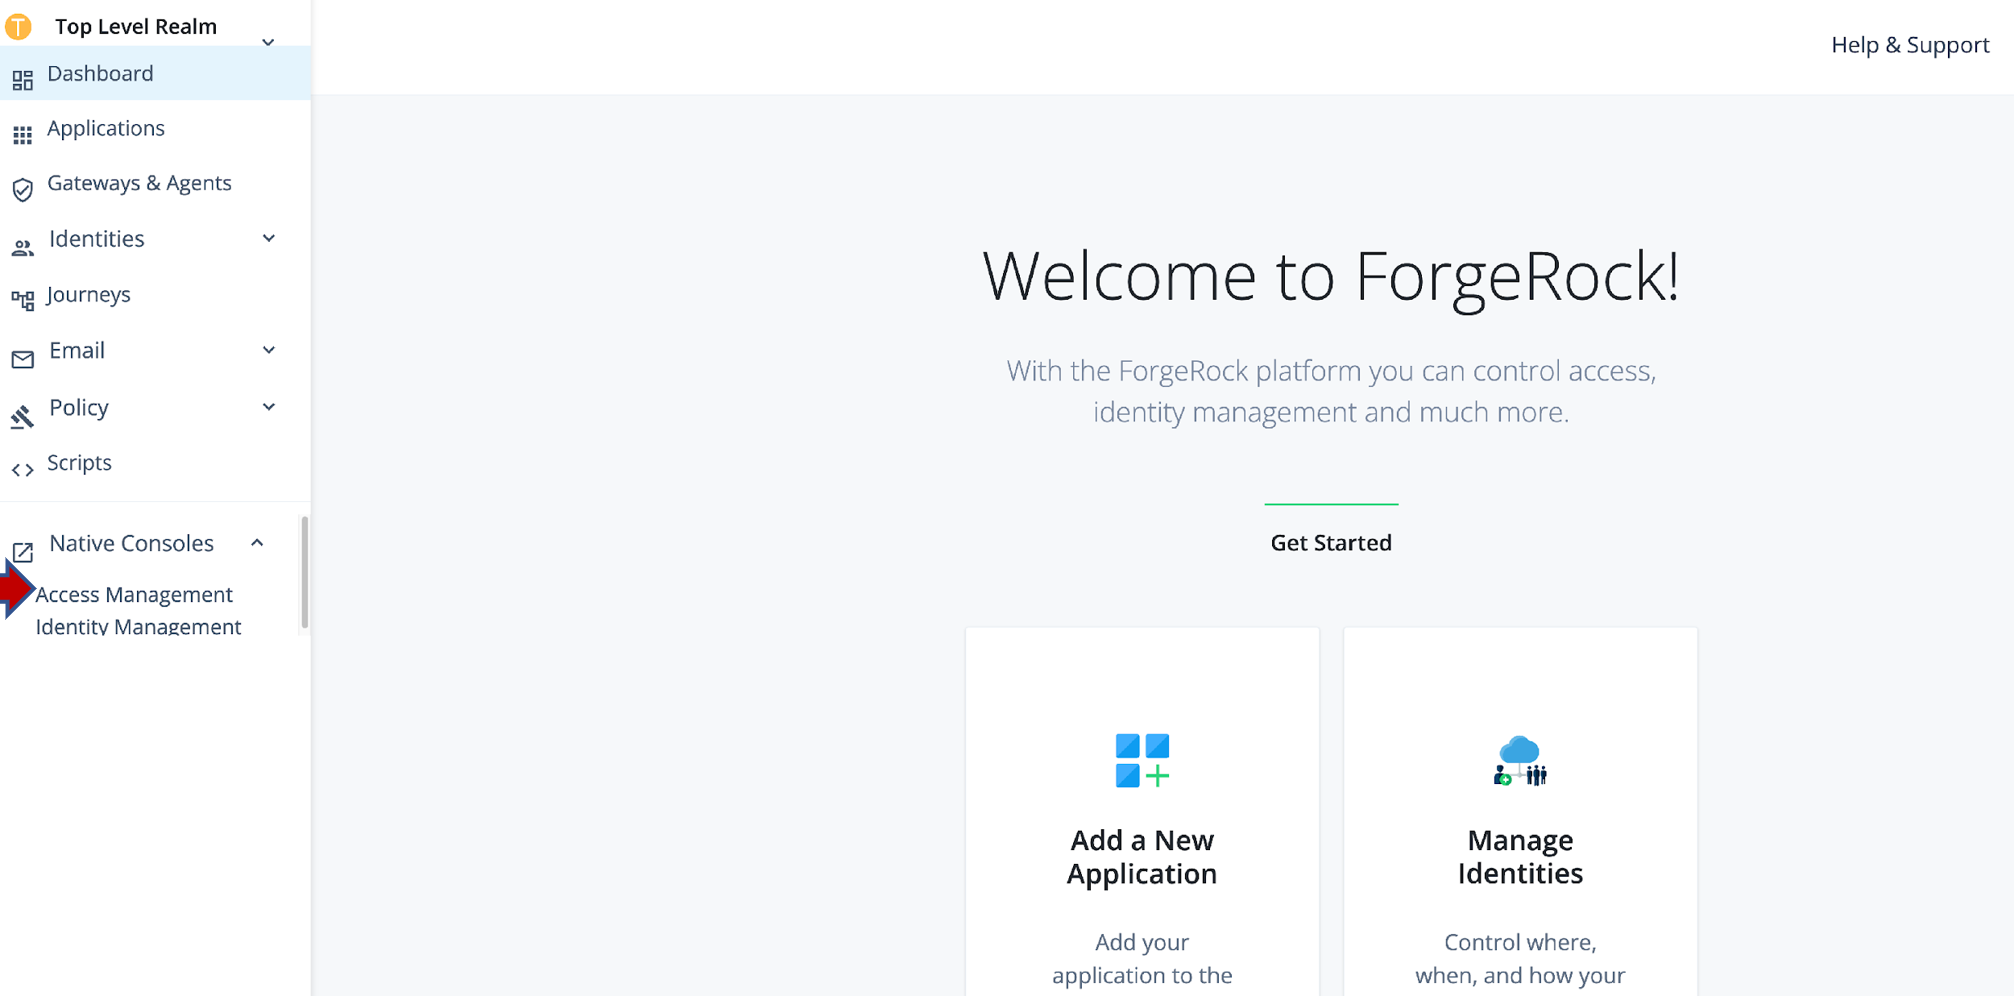Click the Manage Identities cloud icon
The image size is (2014, 996).
click(x=1520, y=761)
